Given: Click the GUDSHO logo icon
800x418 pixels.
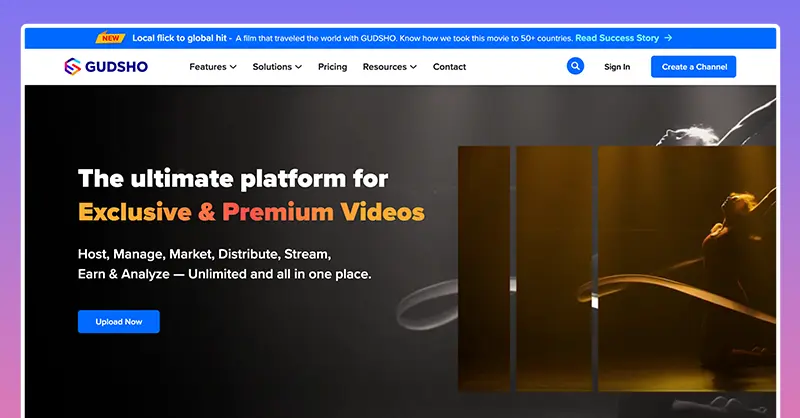Looking at the screenshot, I should click(x=72, y=67).
